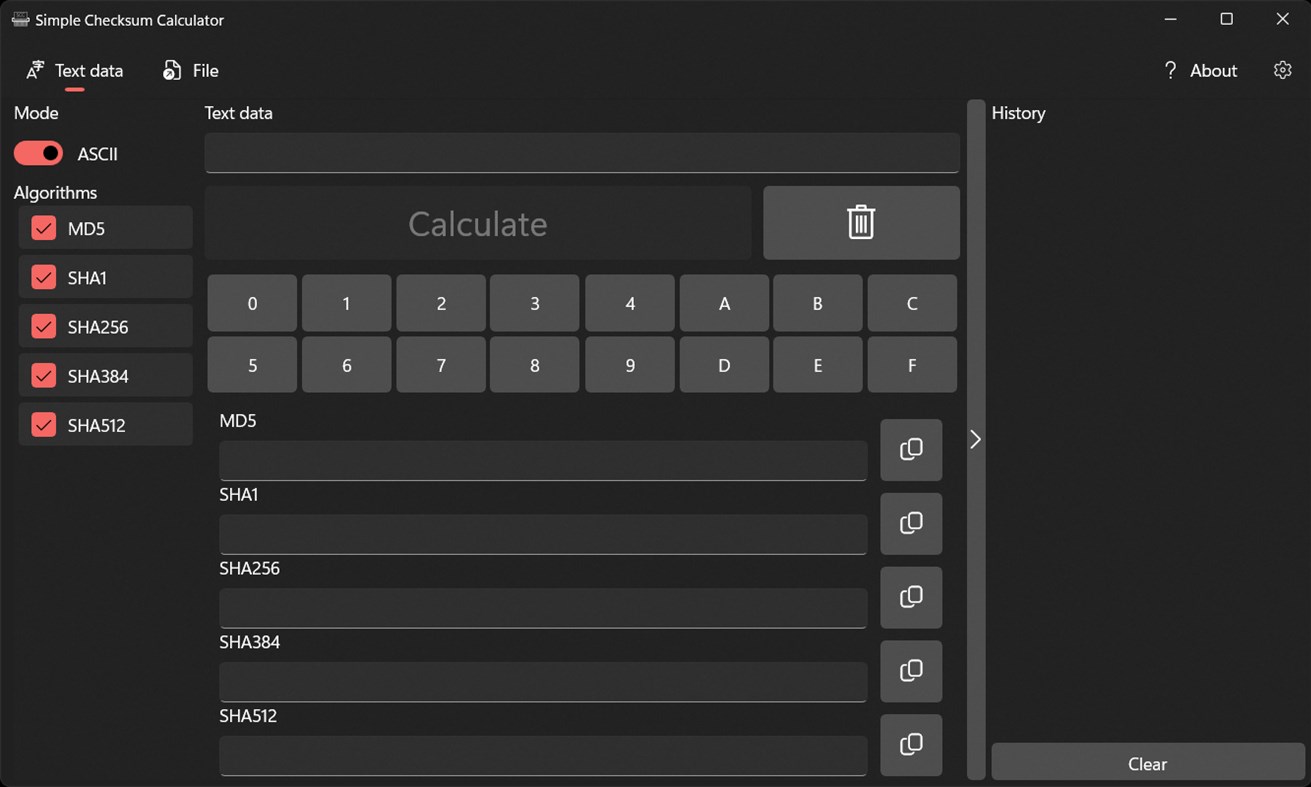Copy the SHA256 checksum result
The height and width of the screenshot is (787, 1311).
911,597
